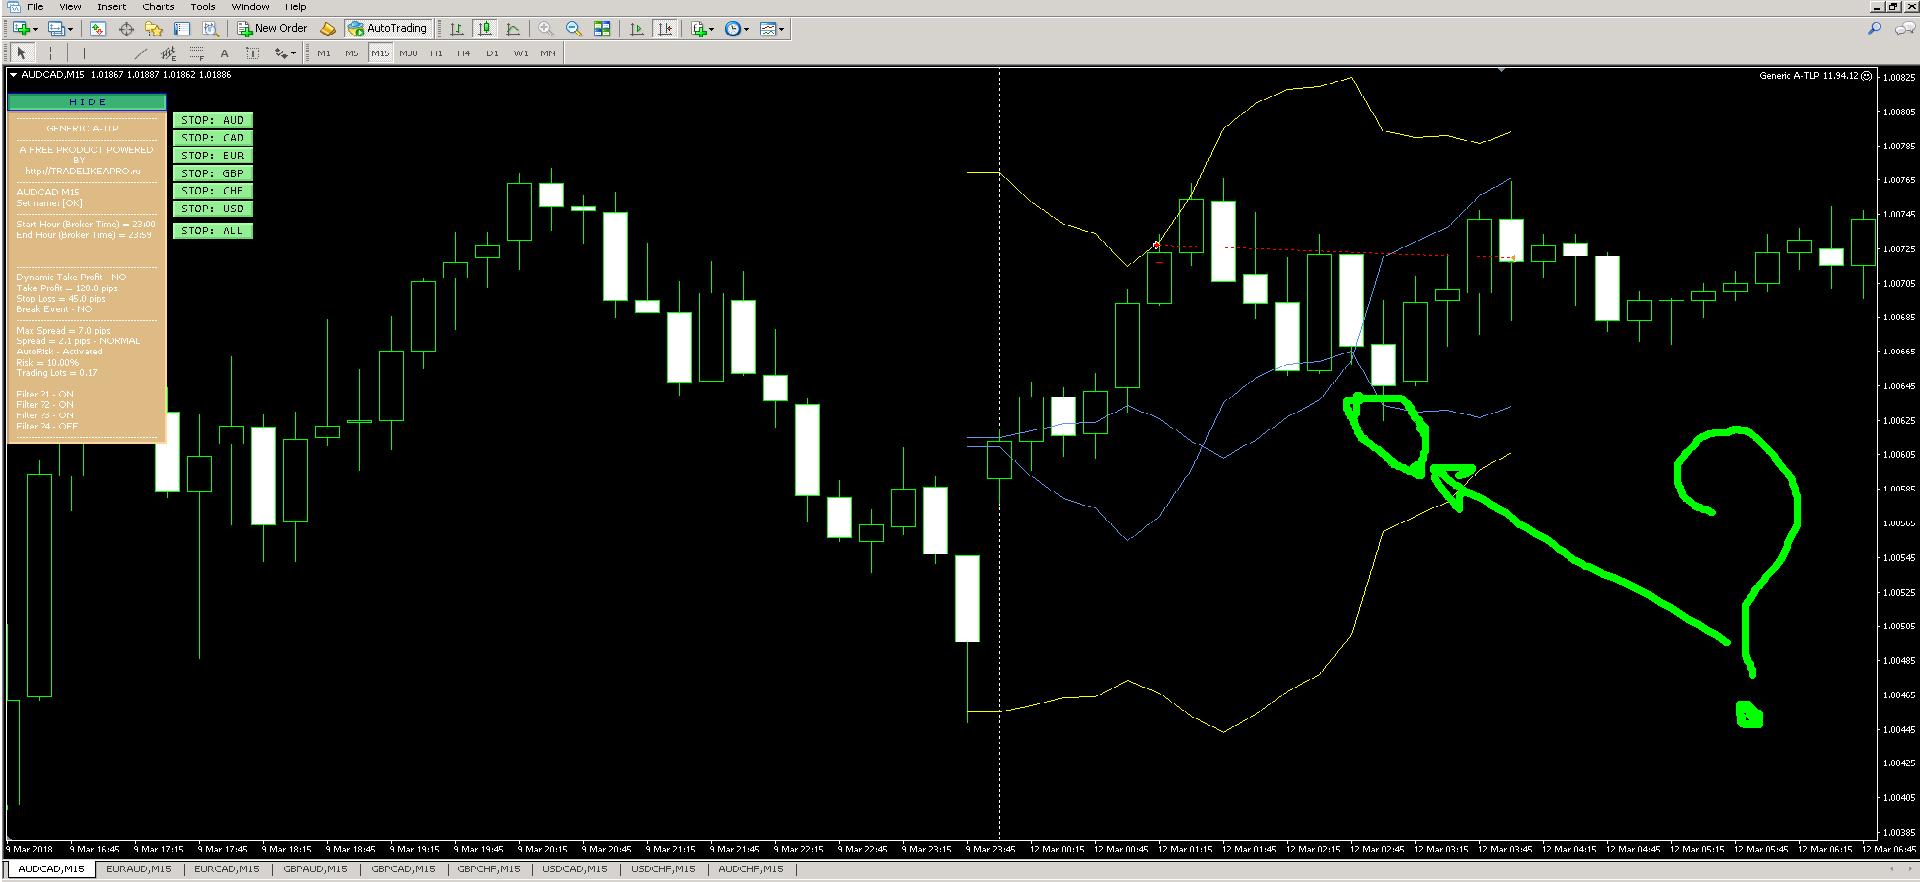This screenshot has height=882, width=1920.
Task: Click the HIDE panel button
Action: coord(87,102)
